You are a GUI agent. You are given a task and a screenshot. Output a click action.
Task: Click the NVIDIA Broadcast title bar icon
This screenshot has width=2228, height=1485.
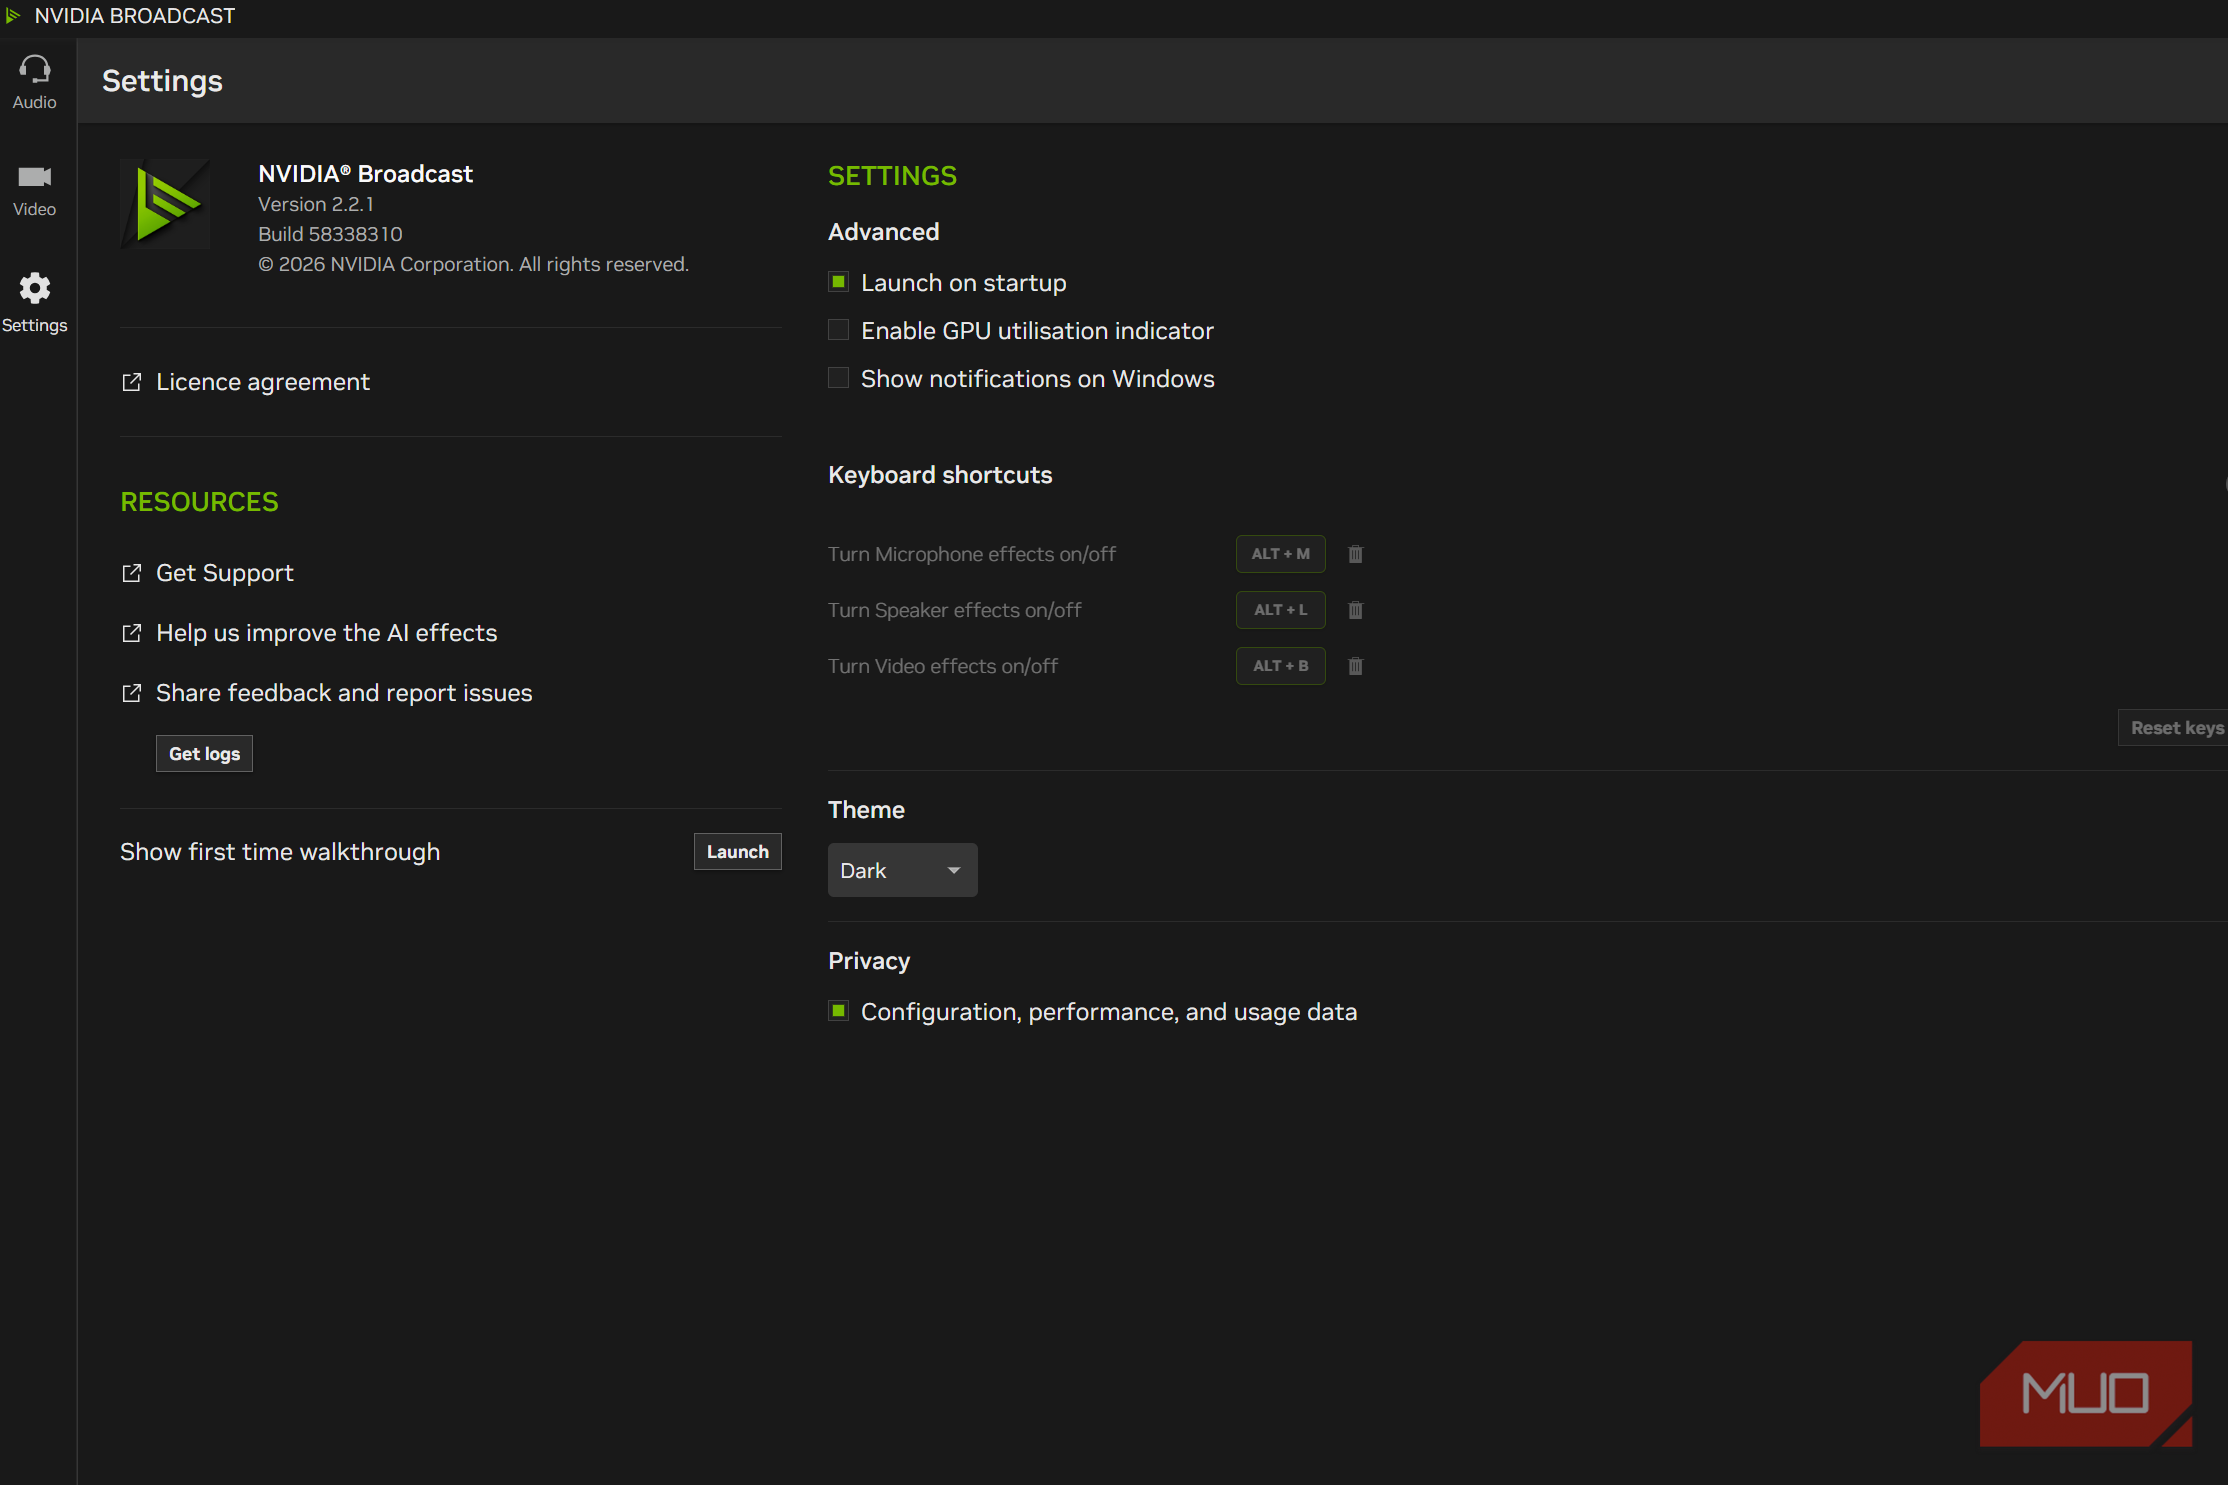(x=13, y=16)
